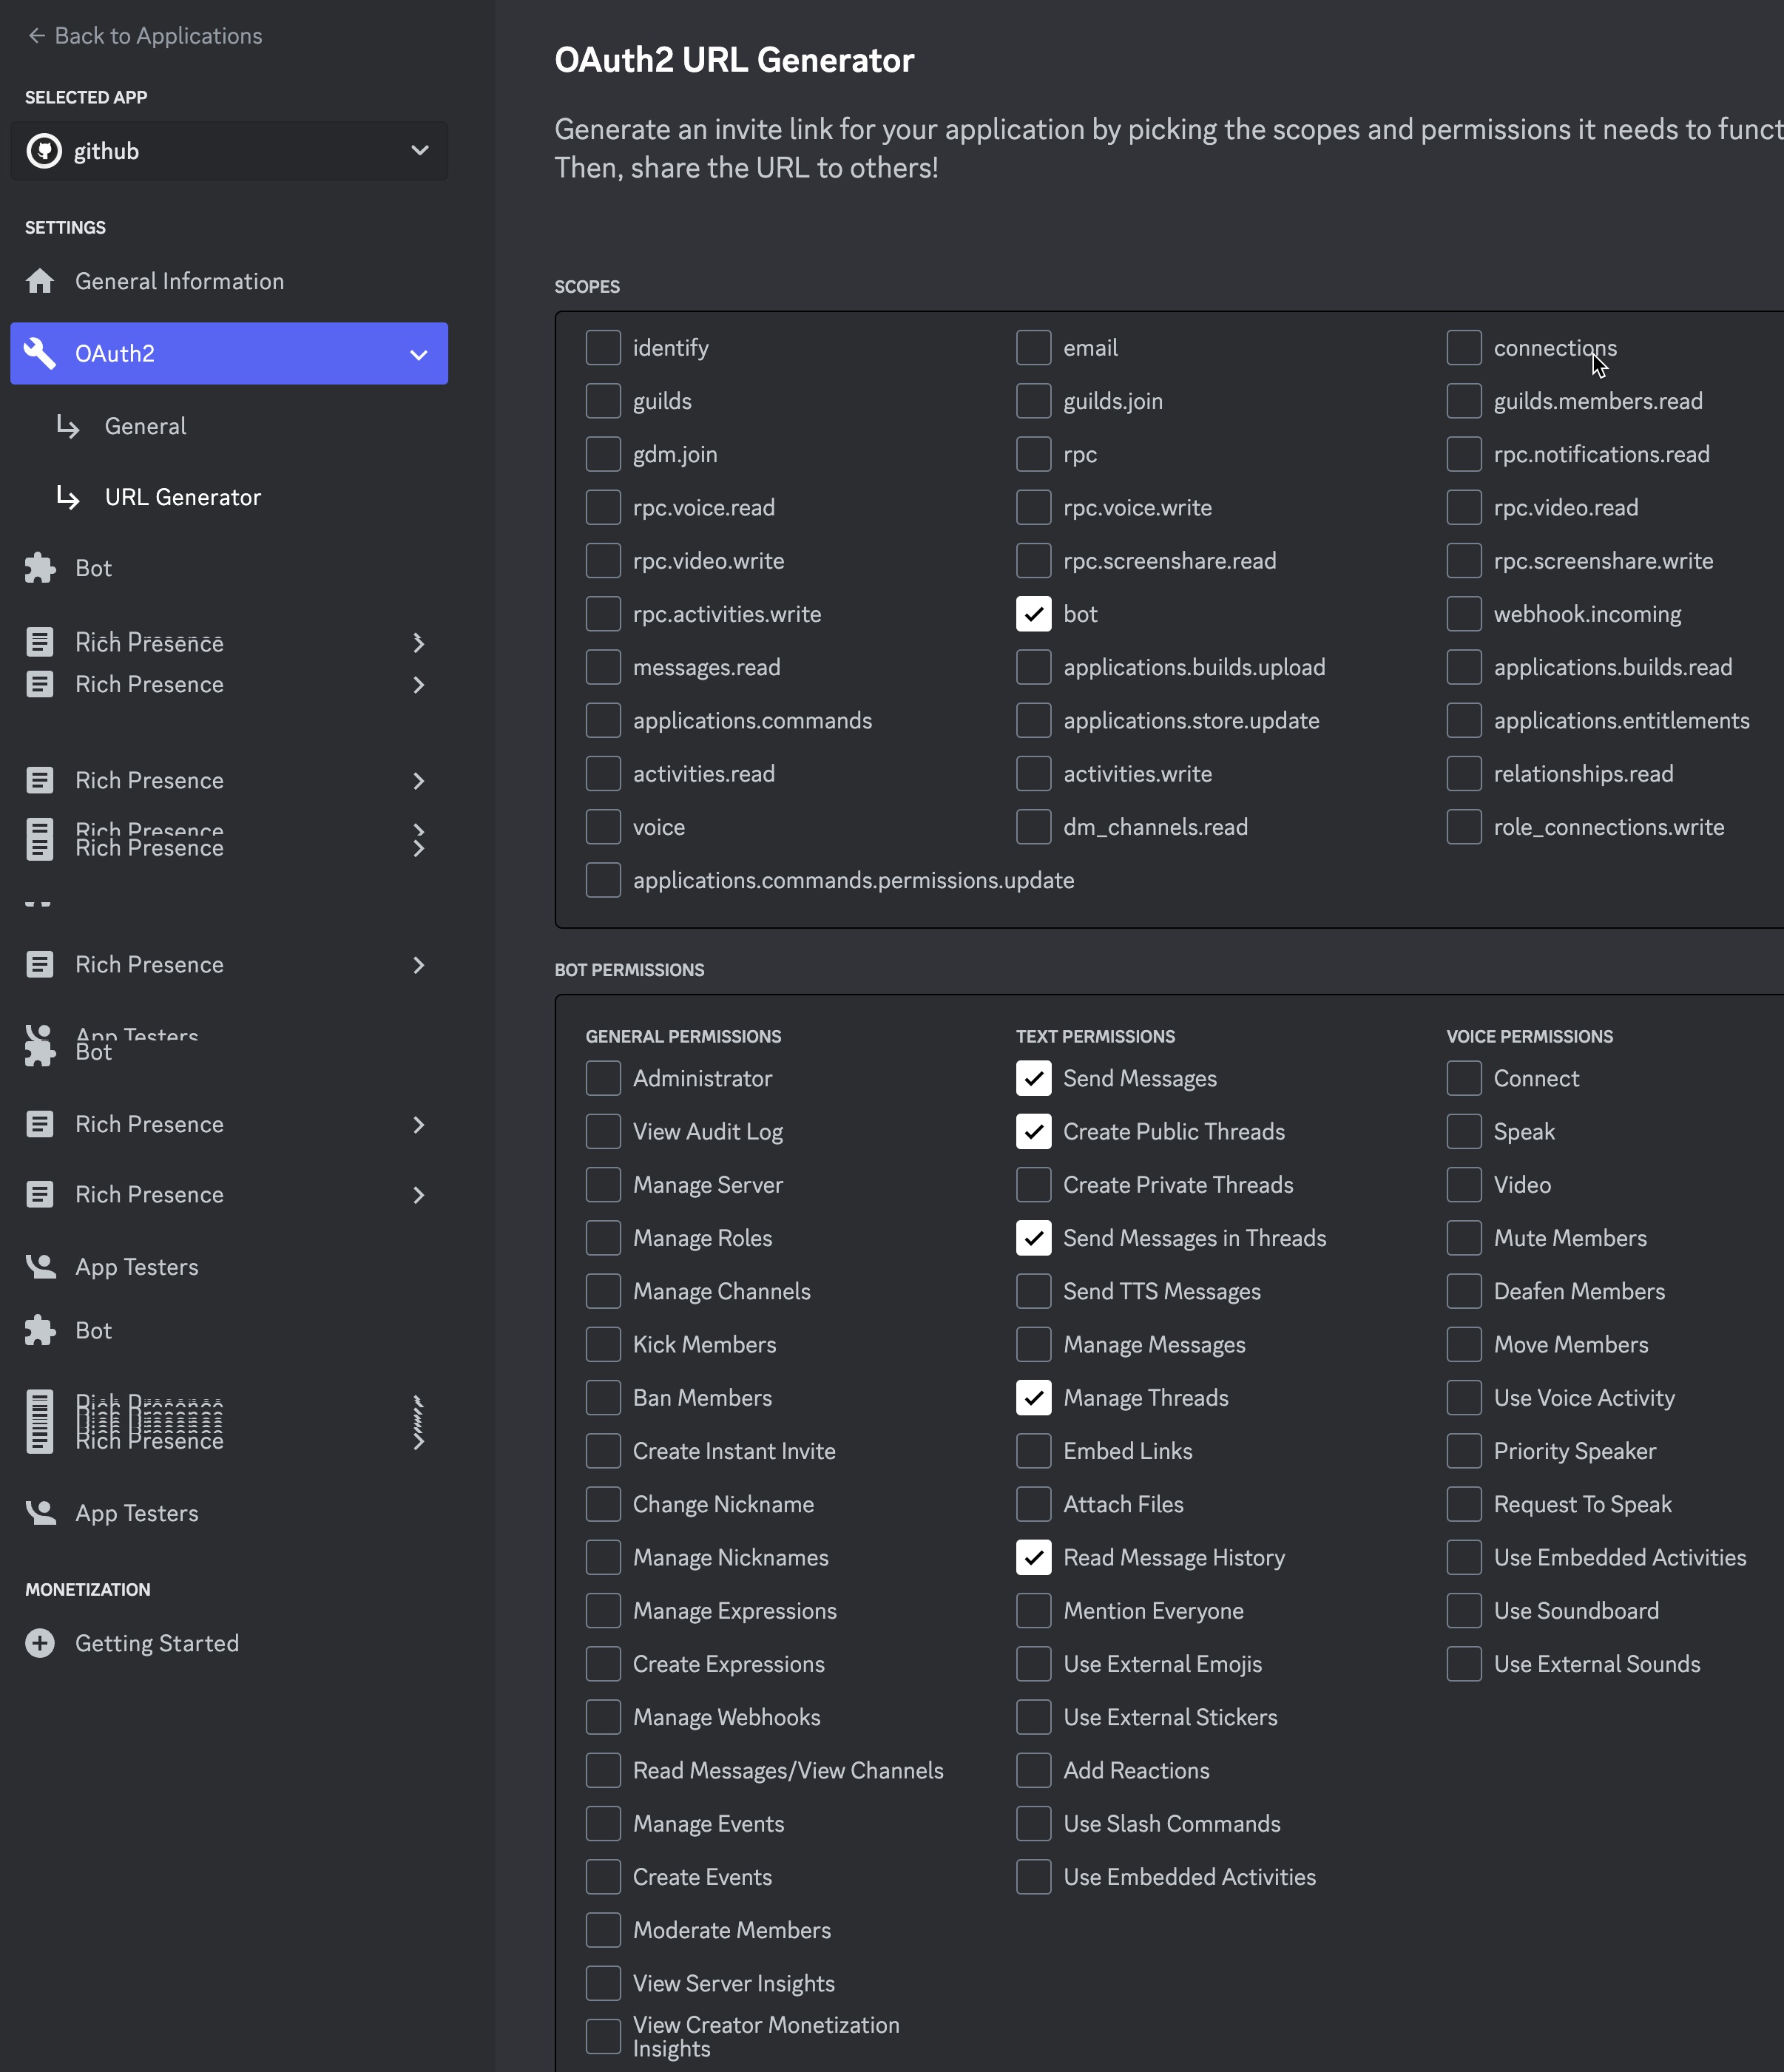Enable the Administrator permission checkbox
The height and width of the screenshot is (2072, 1784).
click(x=603, y=1078)
